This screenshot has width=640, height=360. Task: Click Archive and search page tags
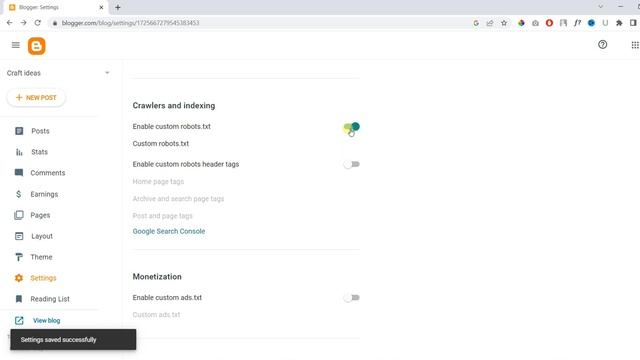(x=178, y=198)
